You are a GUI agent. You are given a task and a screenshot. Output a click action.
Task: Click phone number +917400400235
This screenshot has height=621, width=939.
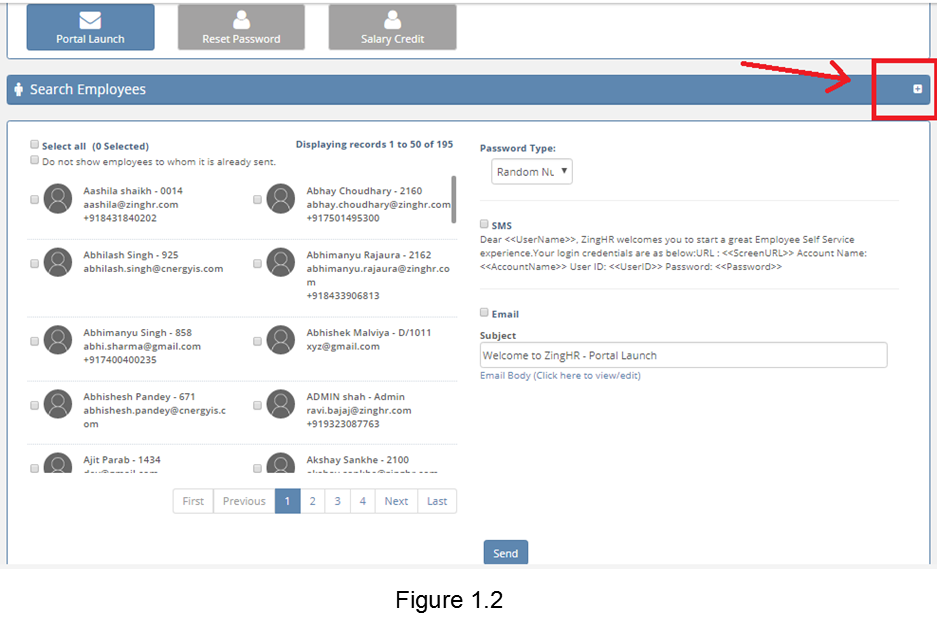click(x=120, y=360)
